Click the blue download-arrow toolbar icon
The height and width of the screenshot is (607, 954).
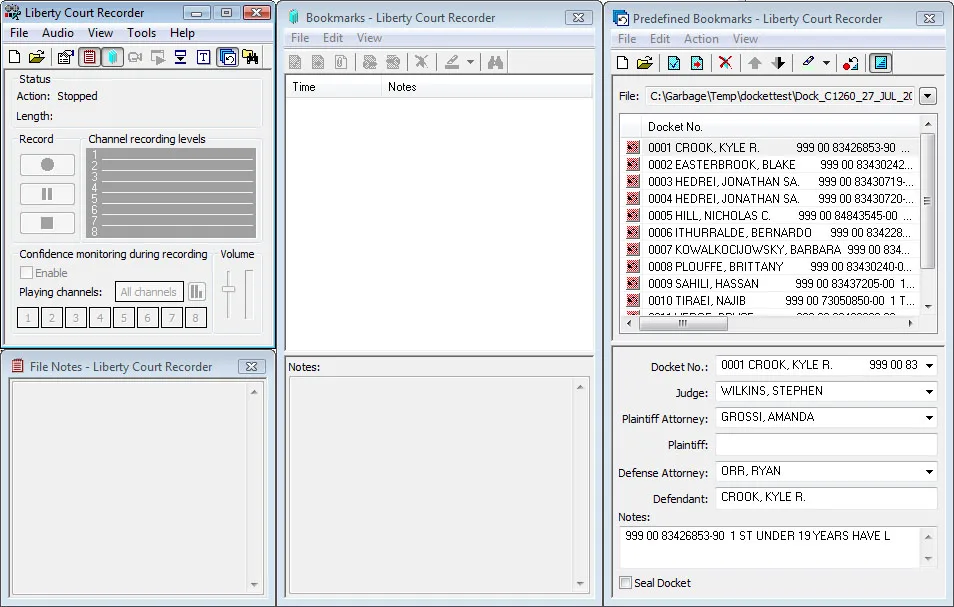(x=181, y=57)
